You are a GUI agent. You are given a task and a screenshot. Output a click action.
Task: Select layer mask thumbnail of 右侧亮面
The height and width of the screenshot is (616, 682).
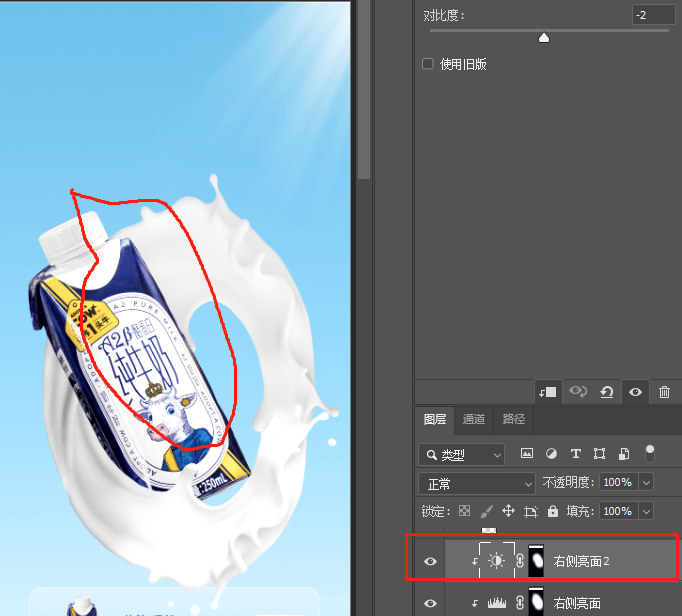(536, 601)
